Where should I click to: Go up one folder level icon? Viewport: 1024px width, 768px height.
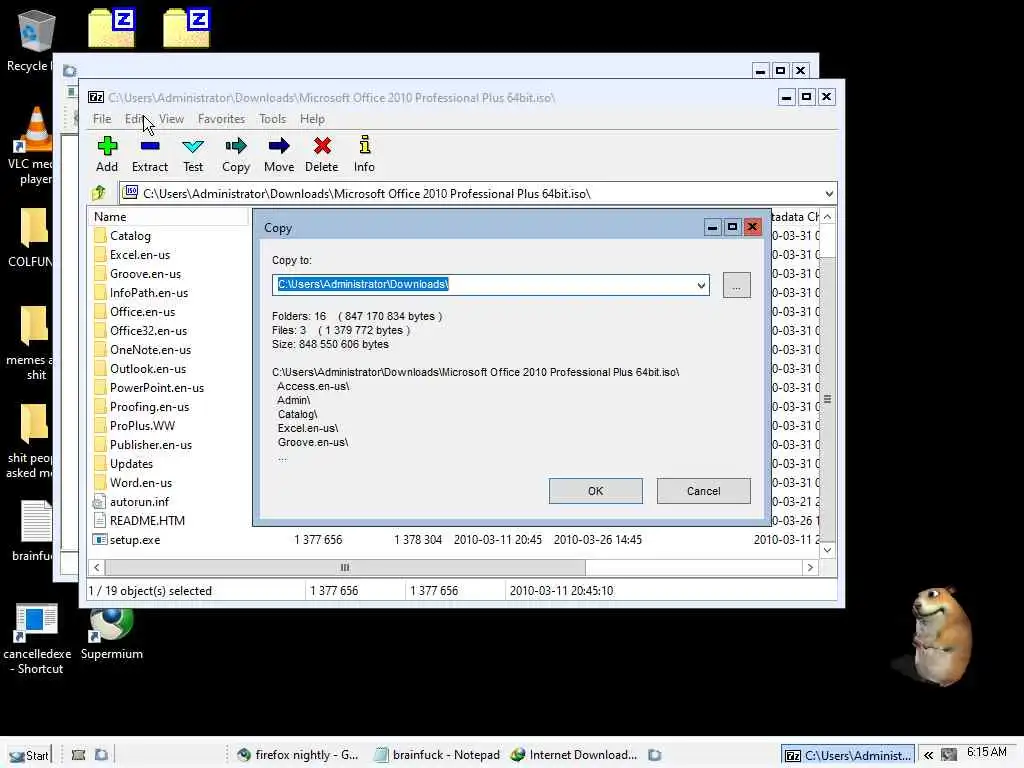[99, 193]
